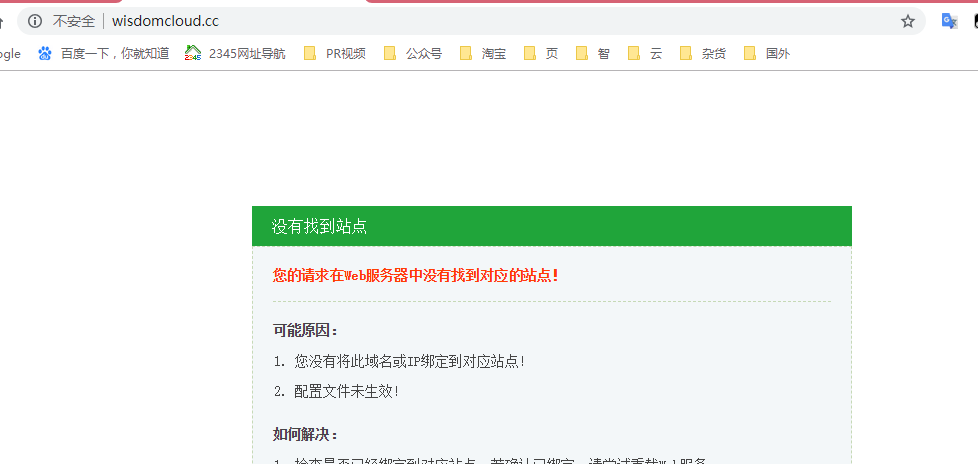The height and width of the screenshot is (464, 978).
Task: Open the 云 bookmark folder
Action: pos(645,54)
